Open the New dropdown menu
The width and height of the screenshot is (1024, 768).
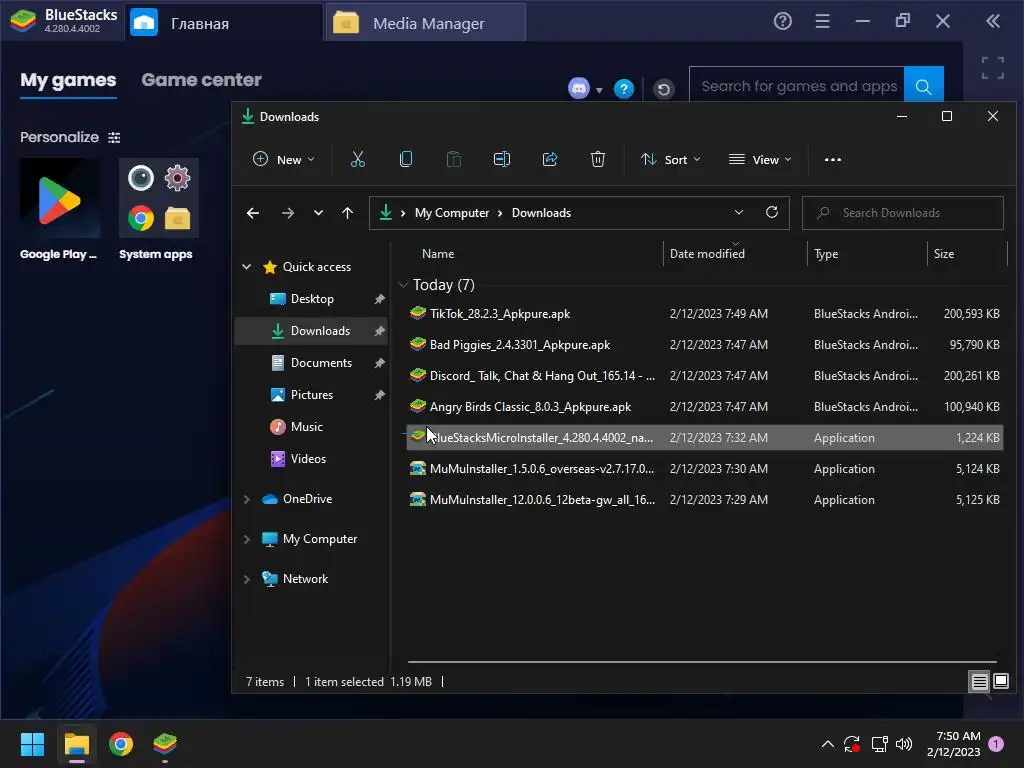click(283, 159)
